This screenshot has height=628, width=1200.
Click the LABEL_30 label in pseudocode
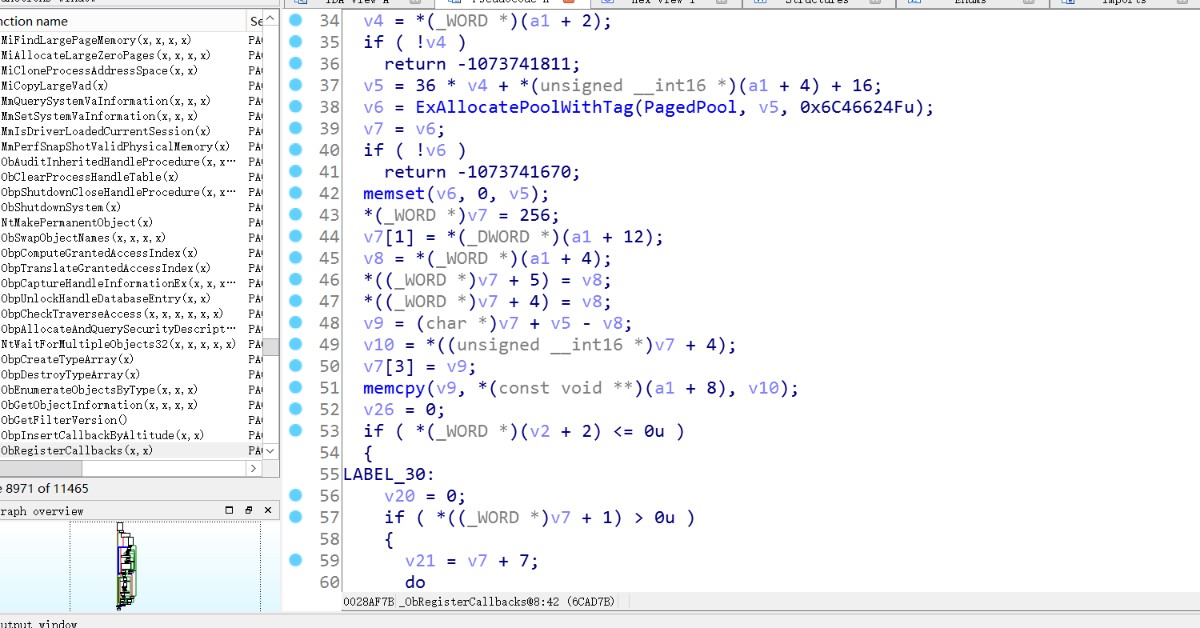pyautogui.click(x=389, y=474)
